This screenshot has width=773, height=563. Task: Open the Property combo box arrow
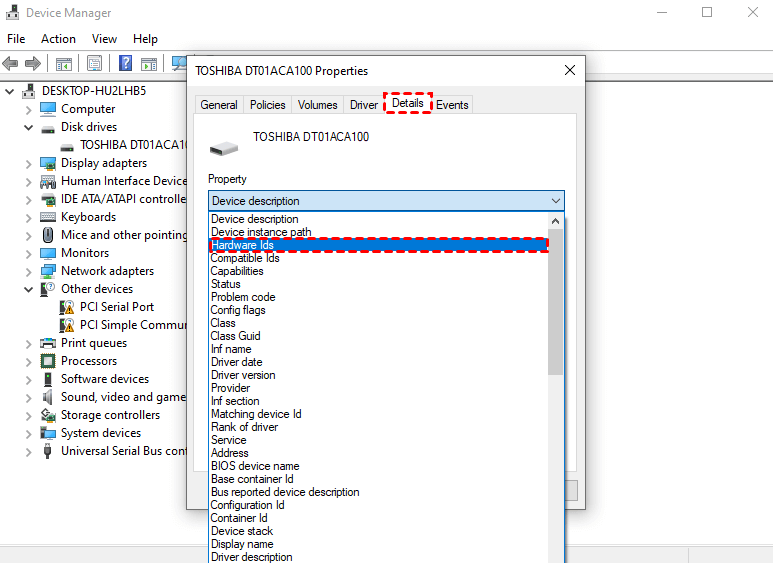(556, 201)
